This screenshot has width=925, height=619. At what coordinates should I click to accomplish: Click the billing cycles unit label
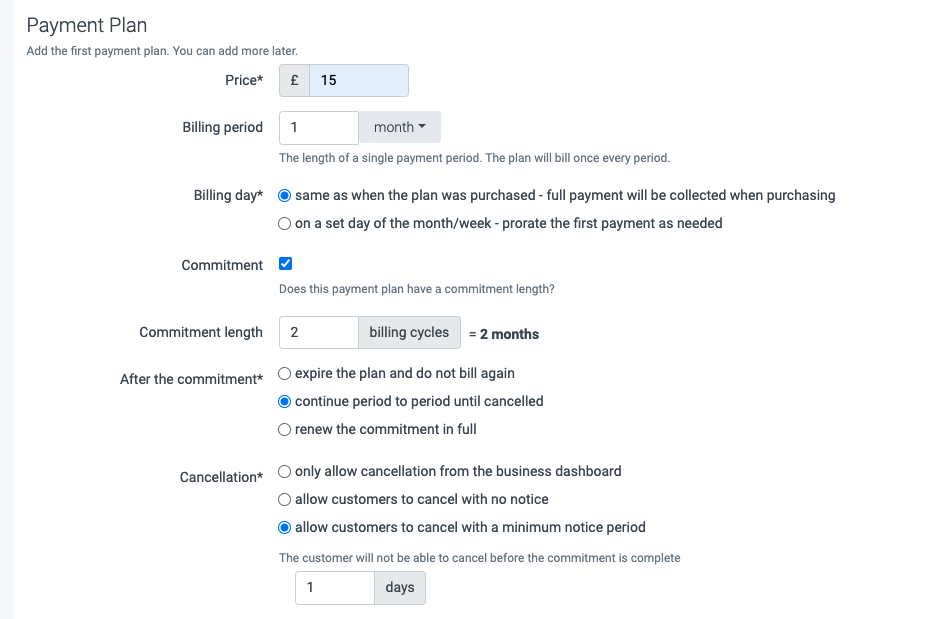point(409,332)
